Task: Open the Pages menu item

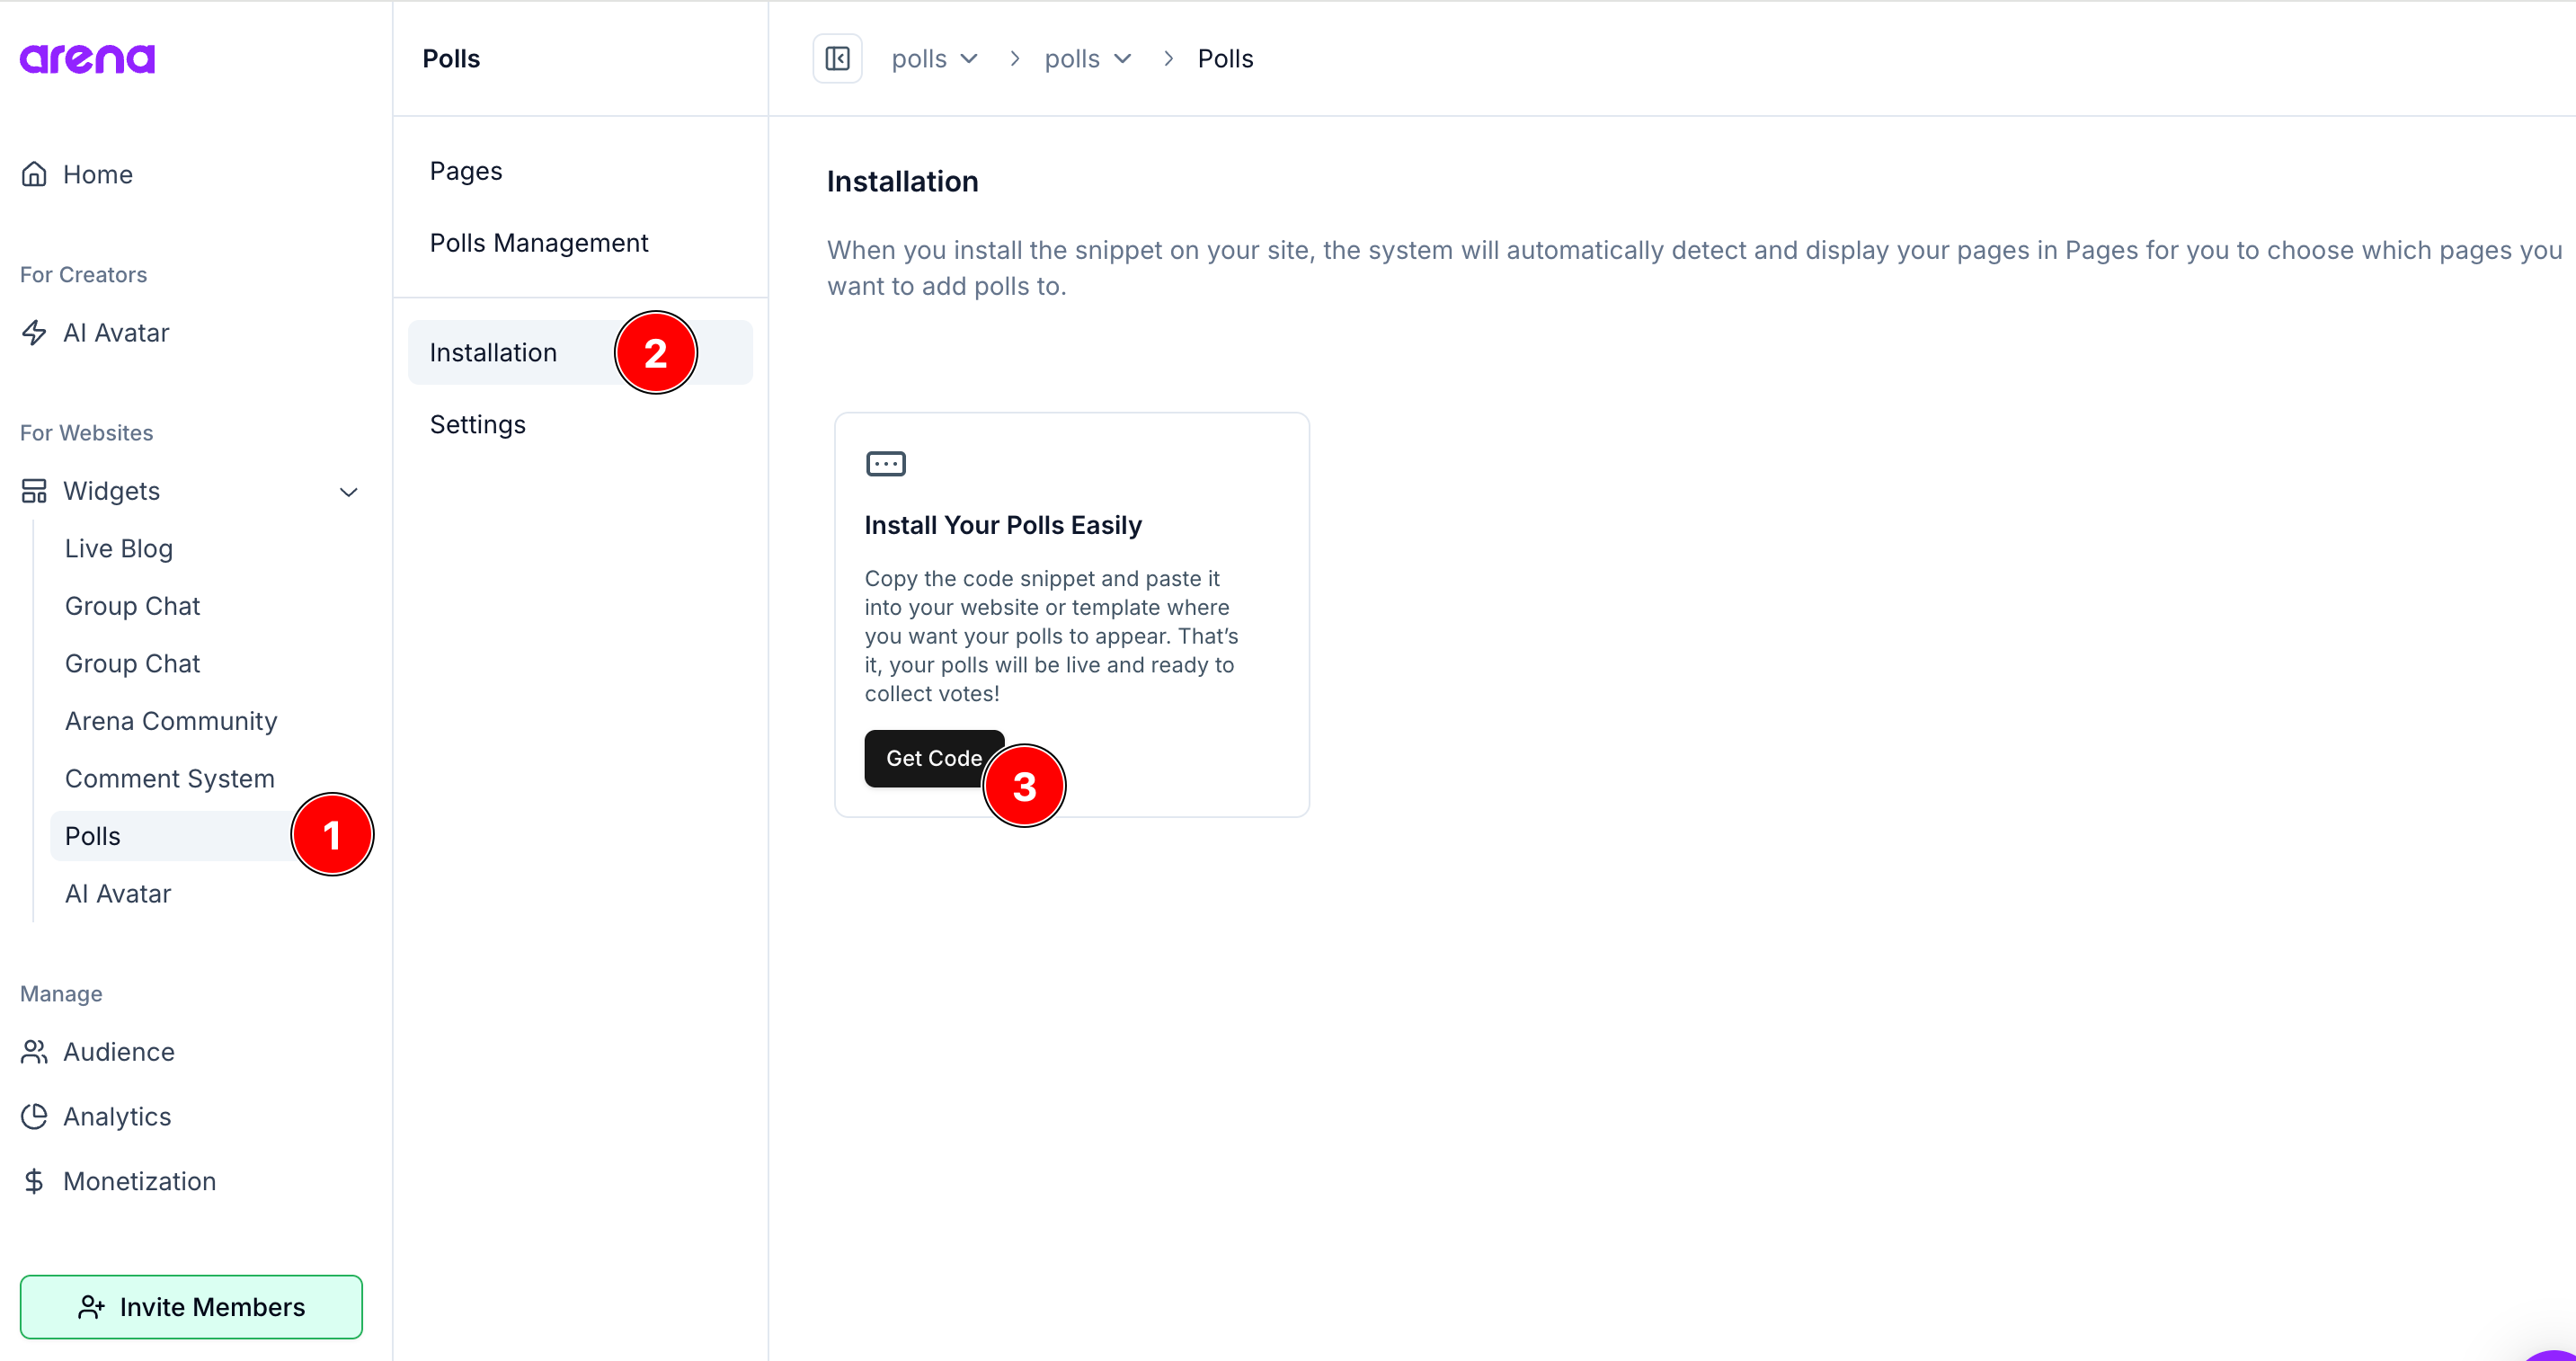Action: 466,171
